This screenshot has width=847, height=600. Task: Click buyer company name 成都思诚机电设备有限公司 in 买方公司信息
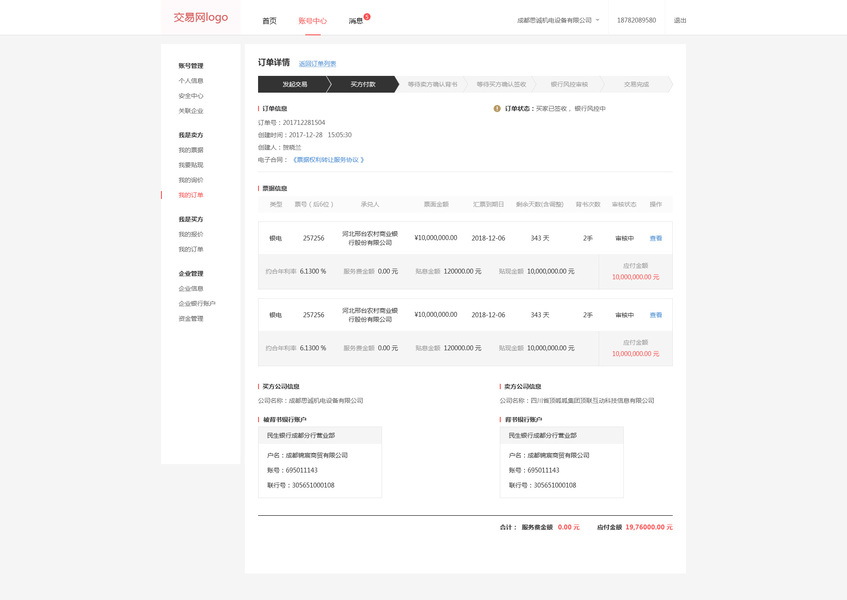pyautogui.click(x=326, y=401)
